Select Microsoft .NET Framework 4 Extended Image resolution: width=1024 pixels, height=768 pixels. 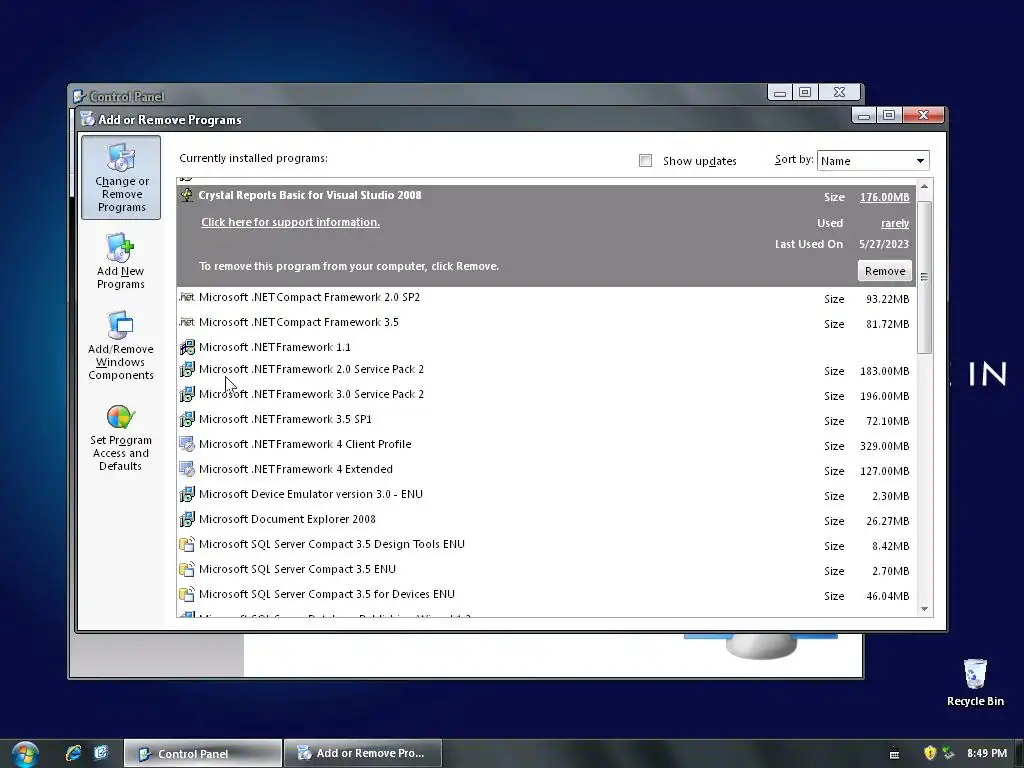tap(296, 469)
